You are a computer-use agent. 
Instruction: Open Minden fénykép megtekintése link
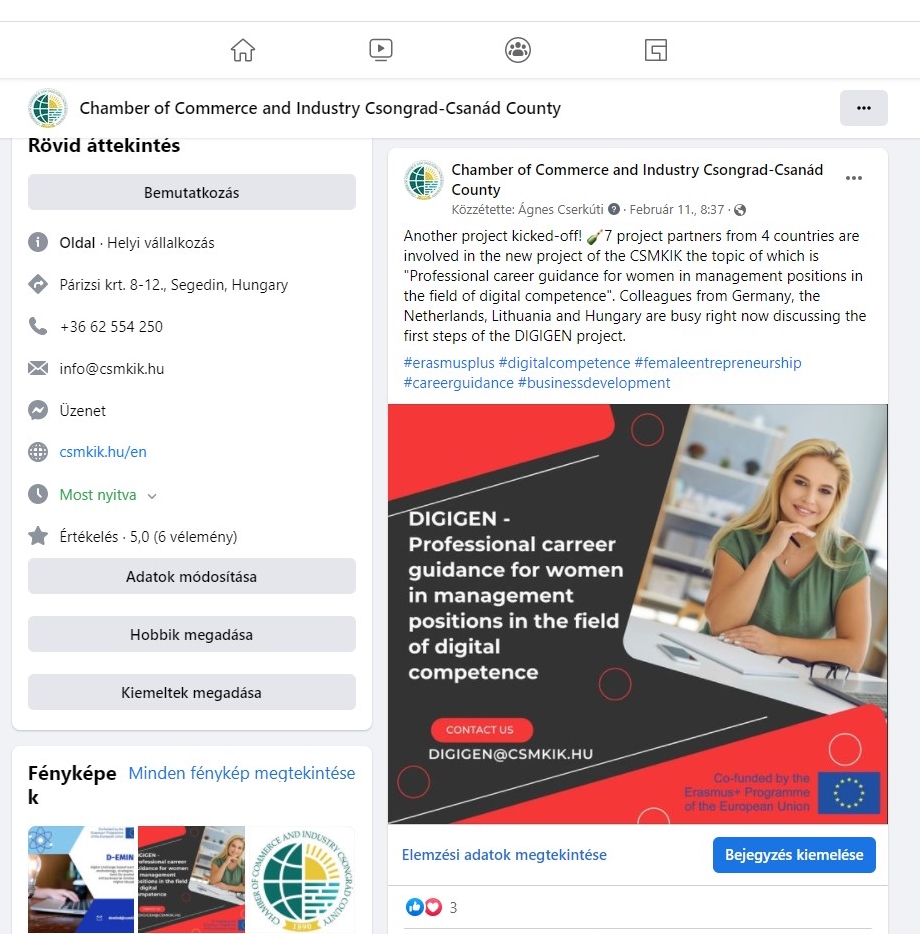pos(242,773)
